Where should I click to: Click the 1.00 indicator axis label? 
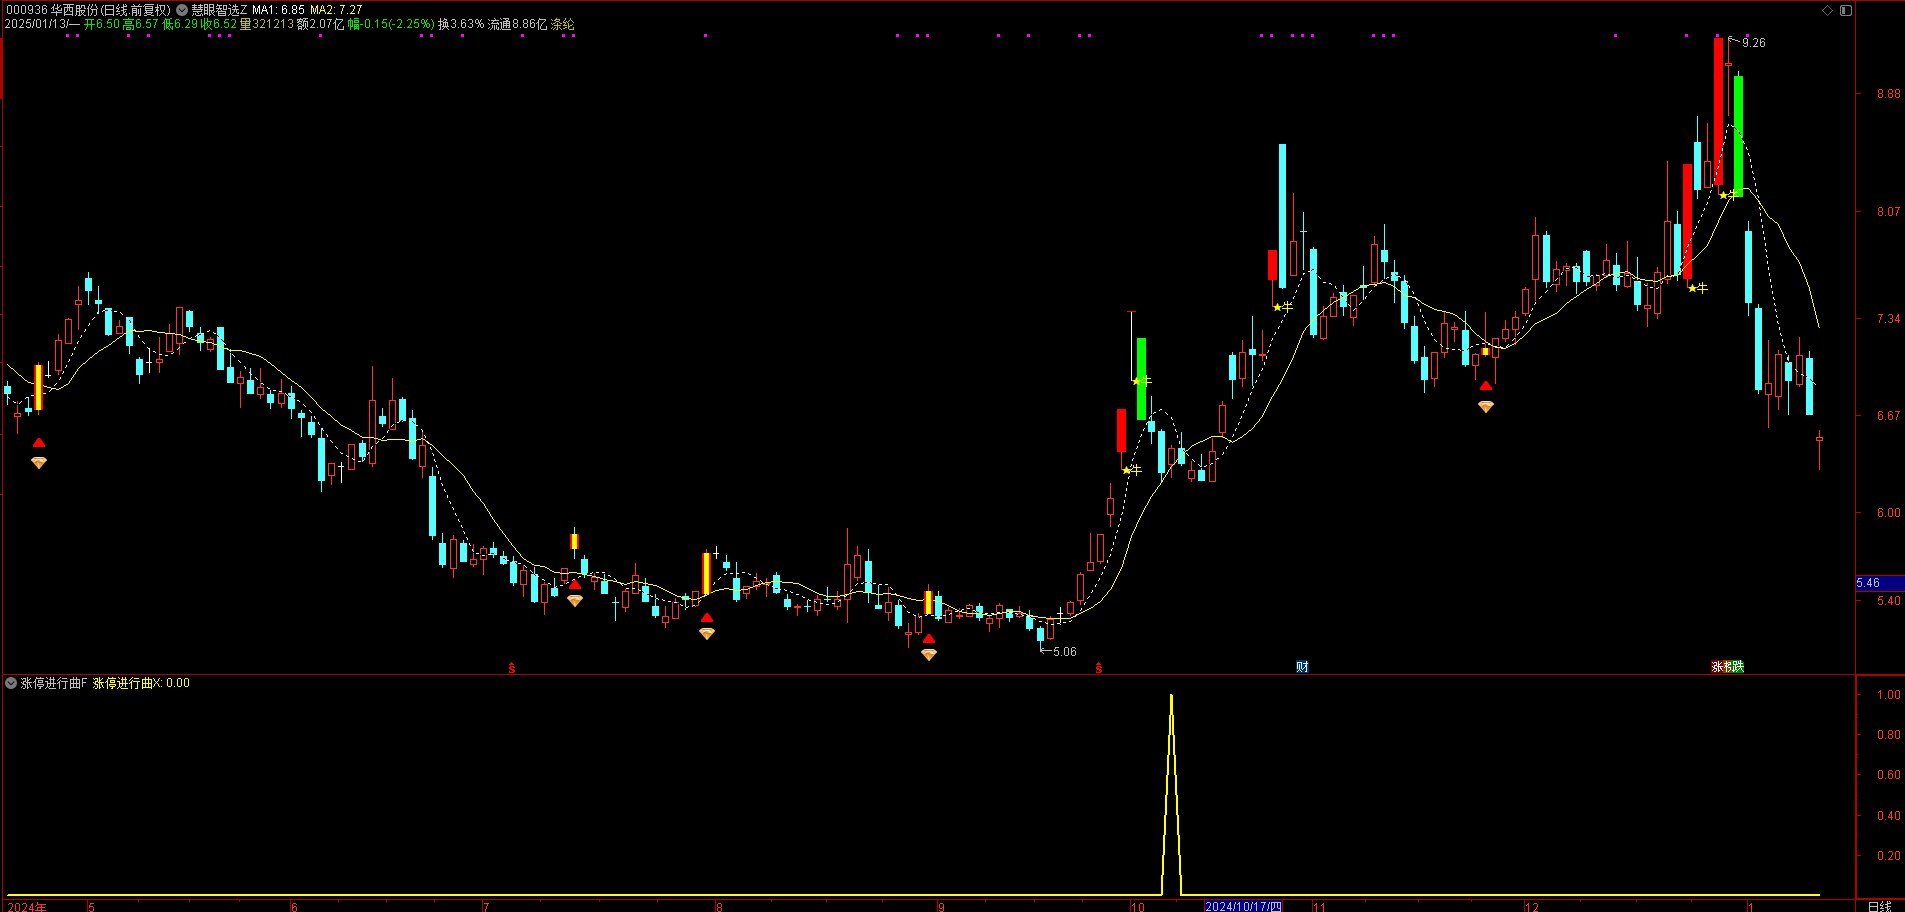[x=1888, y=695]
